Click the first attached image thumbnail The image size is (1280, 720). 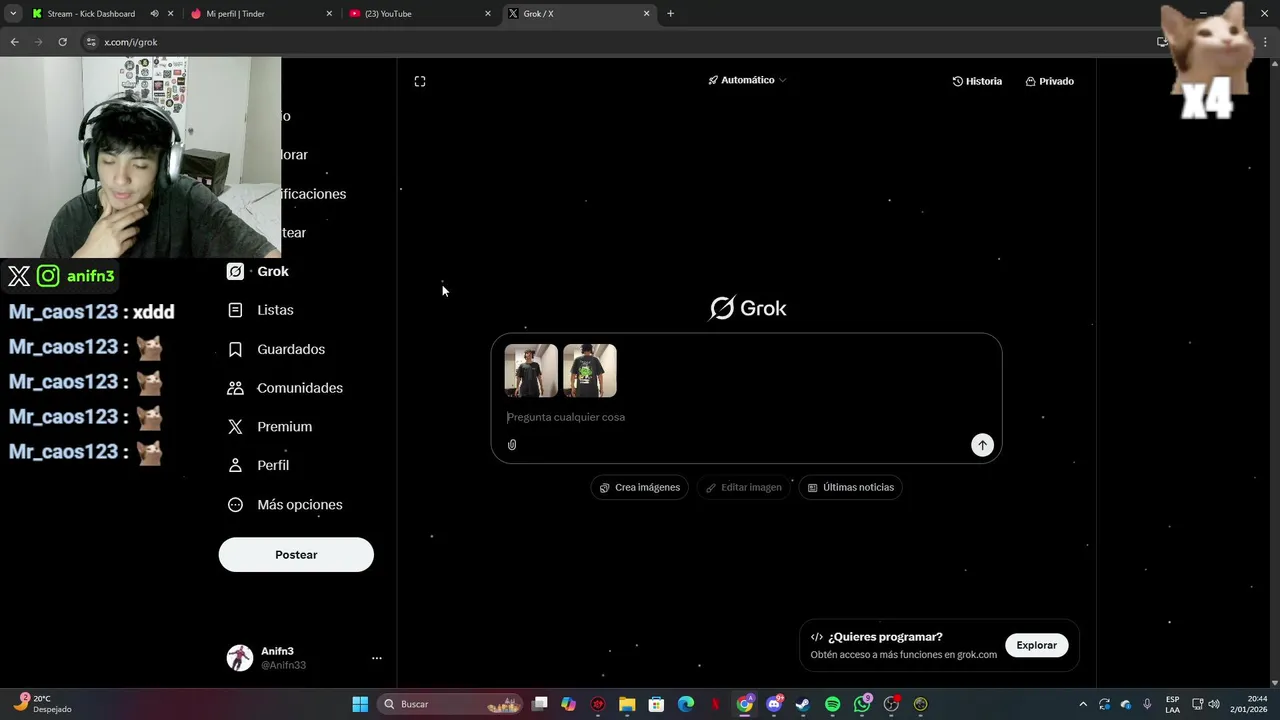(x=531, y=371)
